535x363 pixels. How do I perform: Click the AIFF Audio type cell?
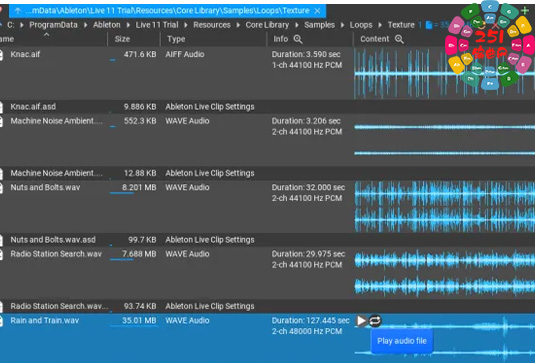coord(185,55)
